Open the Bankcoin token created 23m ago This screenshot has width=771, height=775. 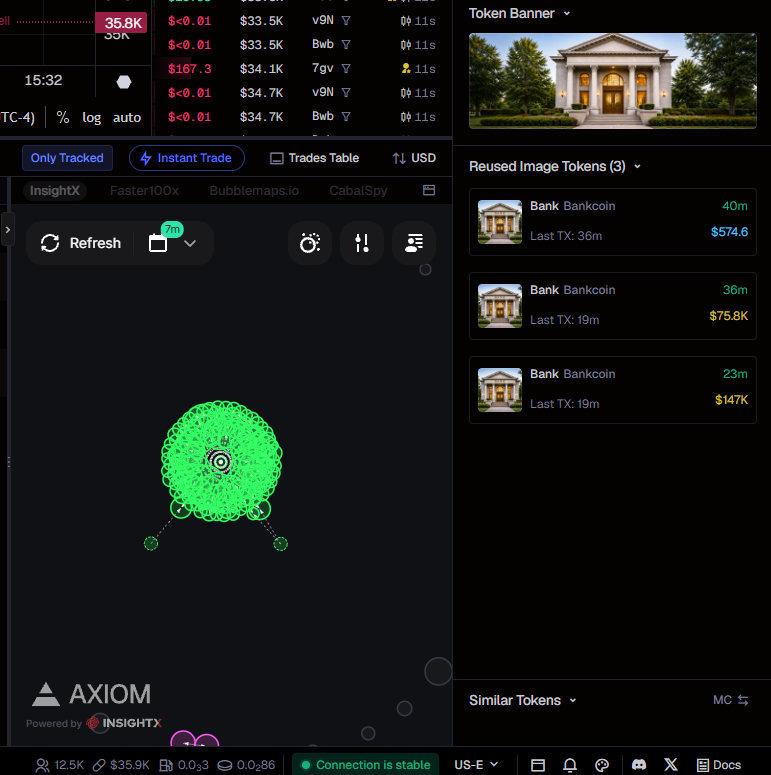click(x=612, y=390)
